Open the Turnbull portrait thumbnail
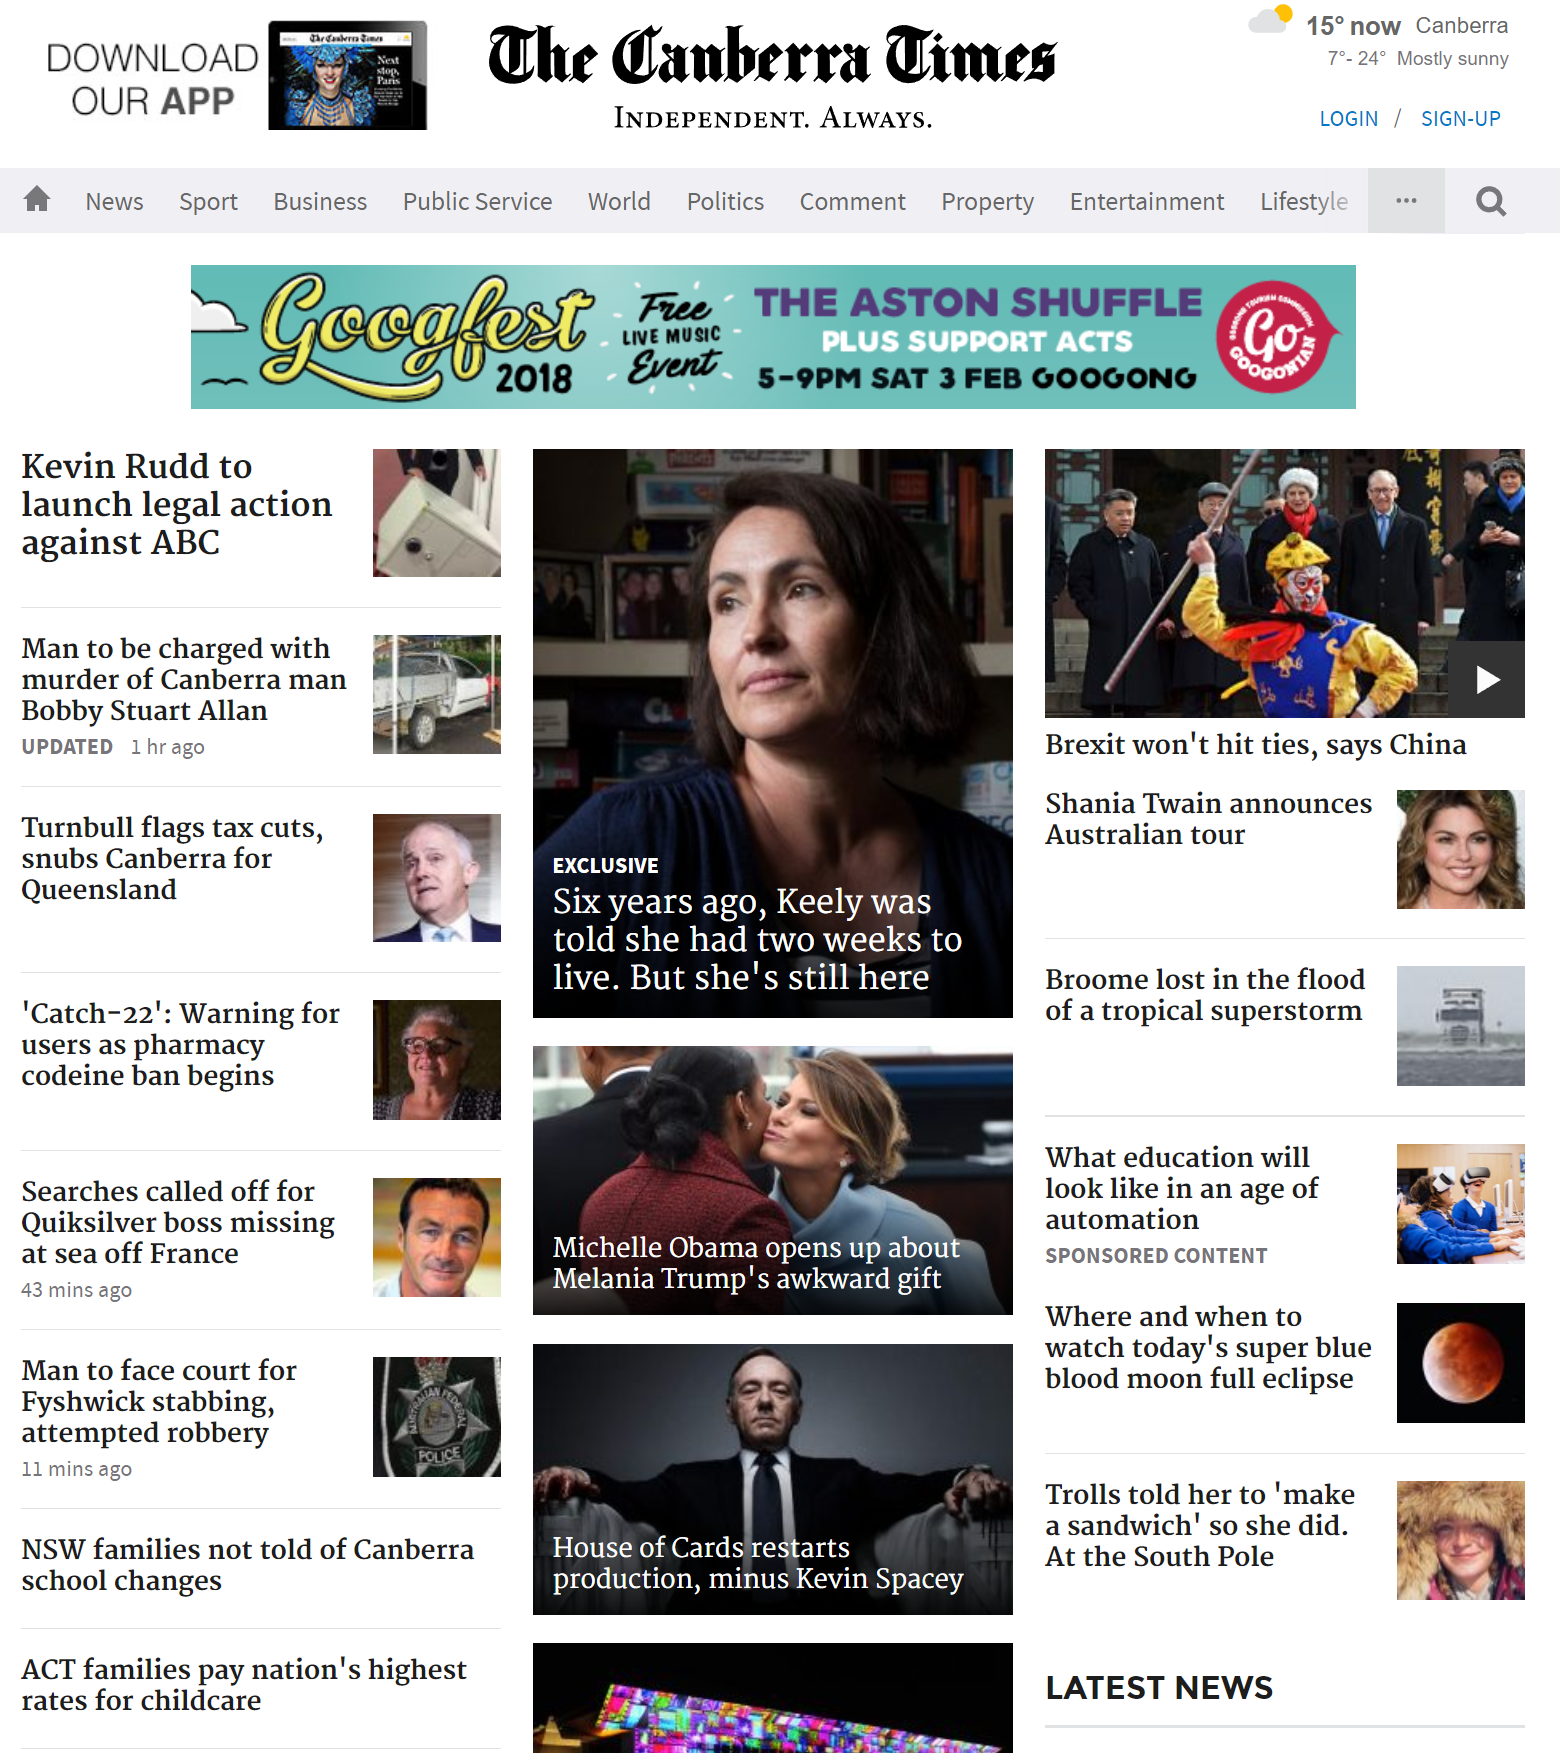 437,878
